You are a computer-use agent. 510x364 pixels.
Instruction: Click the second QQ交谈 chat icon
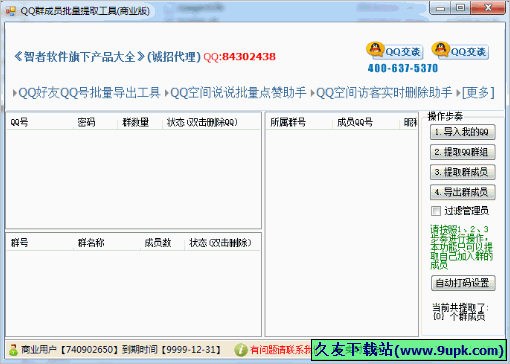[x=460, y=51]
